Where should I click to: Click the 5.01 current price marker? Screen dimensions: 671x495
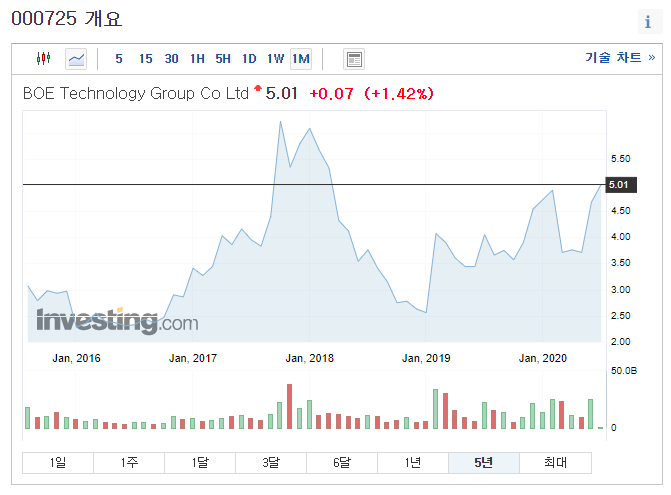click(x=621, y=185)
